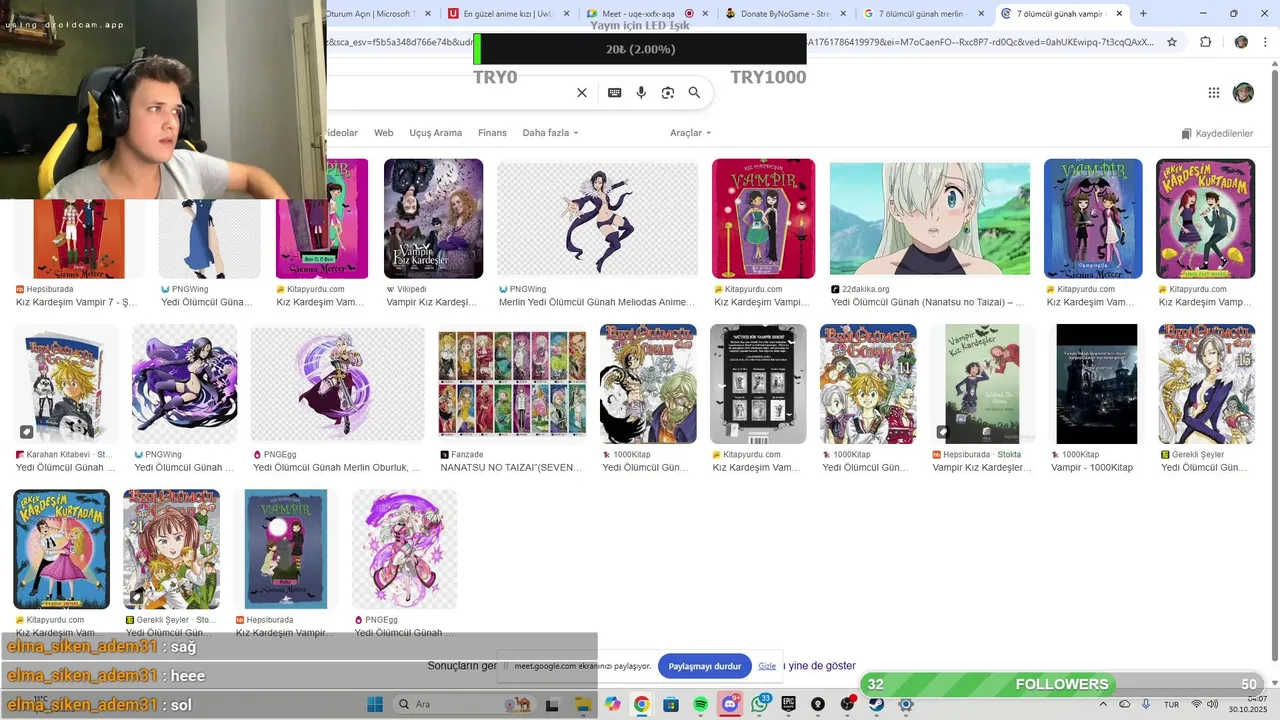This screenshot has width=1280, height=720.
Task: Open Spotify from the taskbar
Action: tap(700, 704)
